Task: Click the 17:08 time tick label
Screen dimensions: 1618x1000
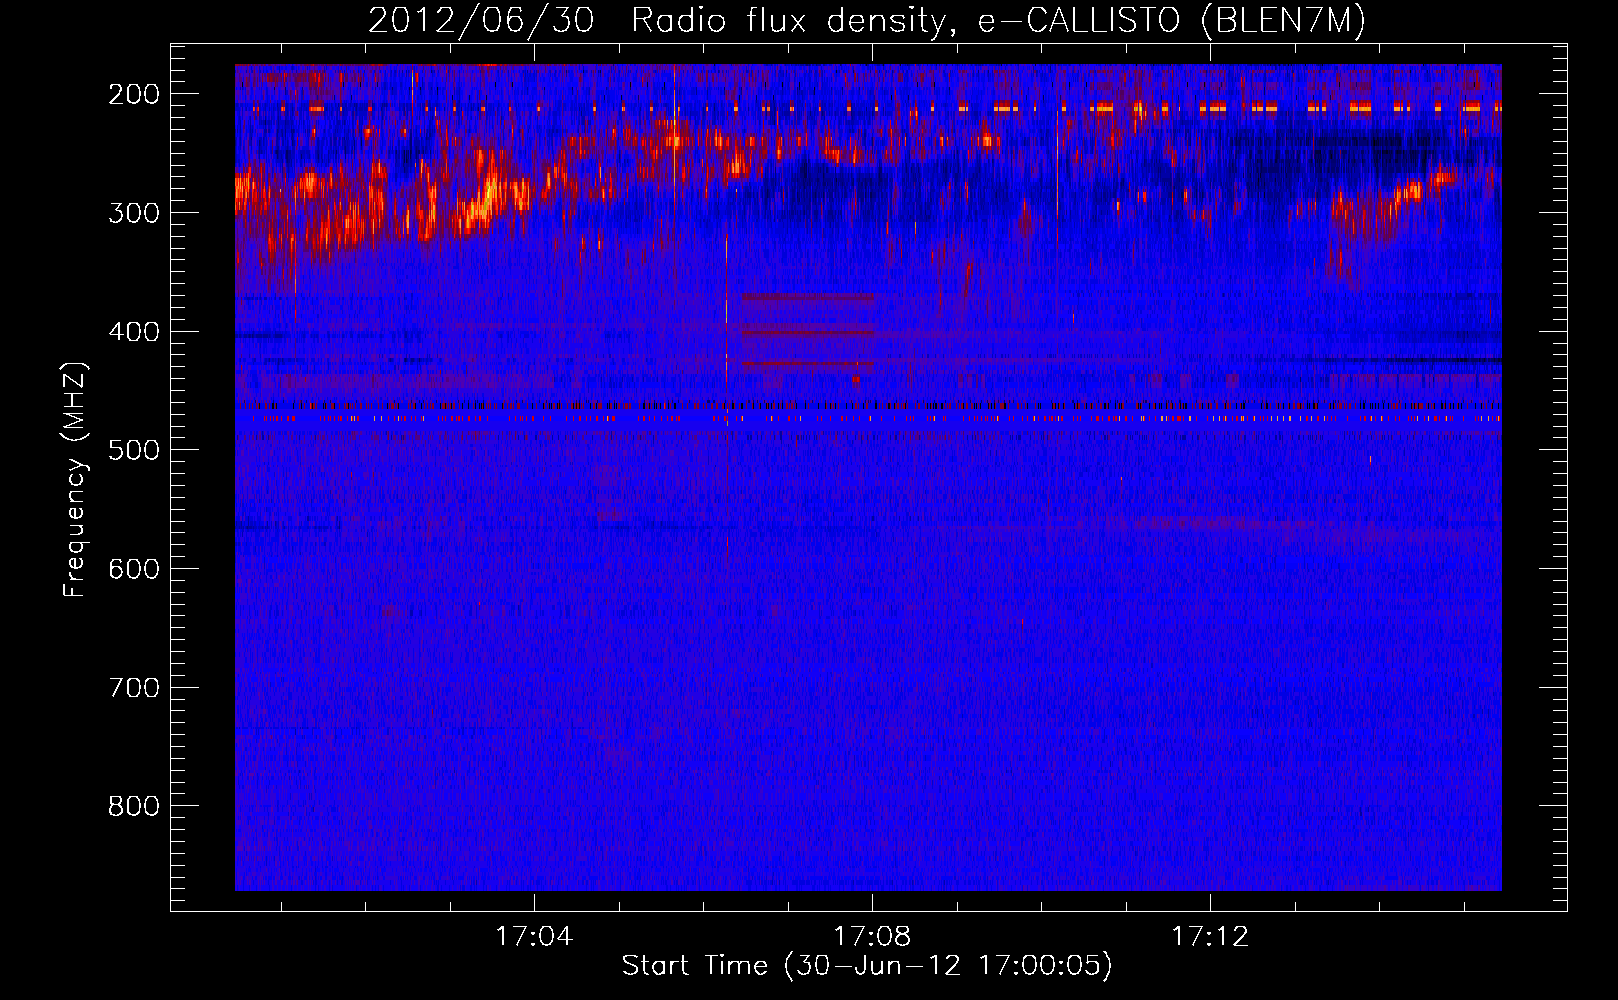Action: [872, 936]
